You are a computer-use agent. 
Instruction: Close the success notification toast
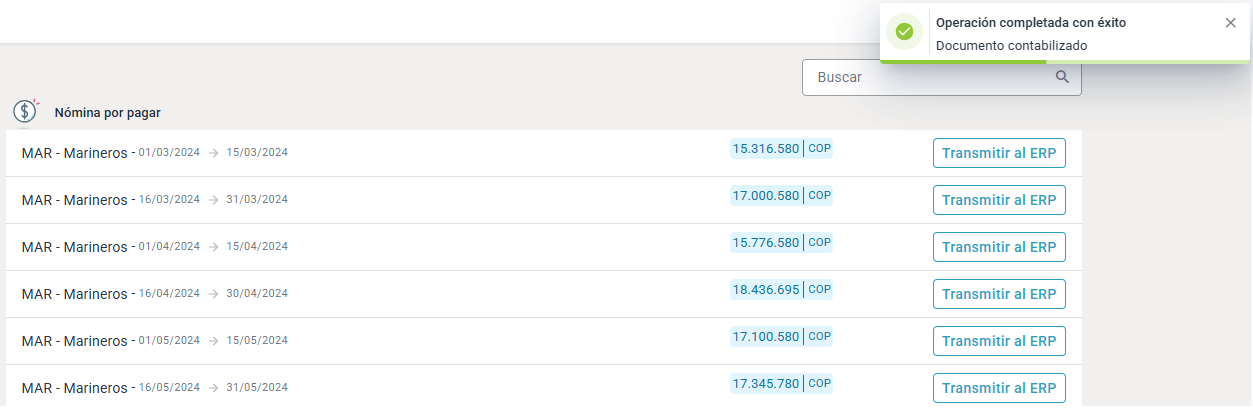tap(1230, 23)
